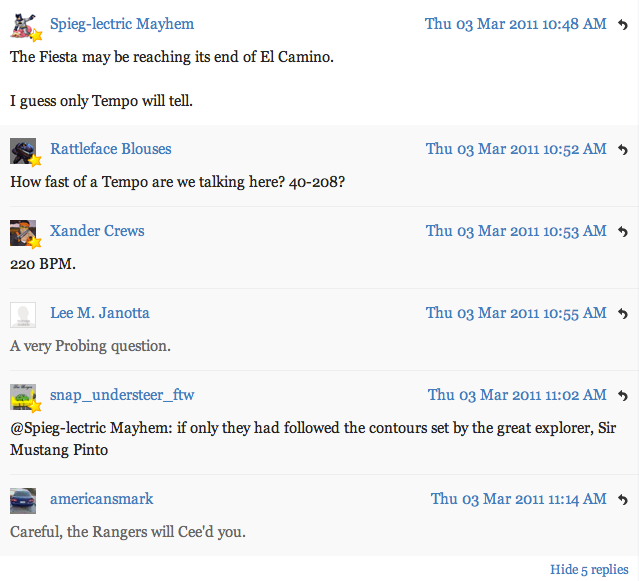Click the comment text '220 BPM.'
Screen dimensions: 639x581
click(43, 264)
